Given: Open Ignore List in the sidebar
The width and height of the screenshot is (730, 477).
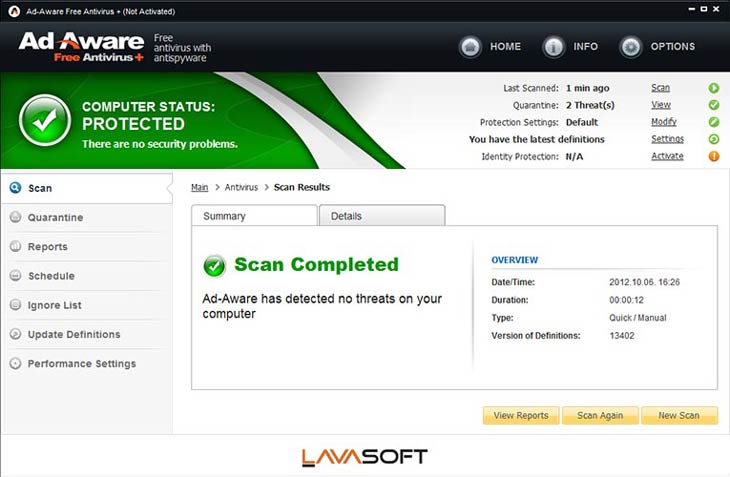Looking at the screenshot, I should [x=87, y=305].
